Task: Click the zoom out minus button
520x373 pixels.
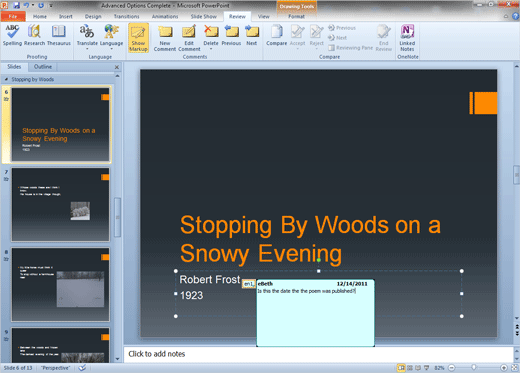Action: 451,368
